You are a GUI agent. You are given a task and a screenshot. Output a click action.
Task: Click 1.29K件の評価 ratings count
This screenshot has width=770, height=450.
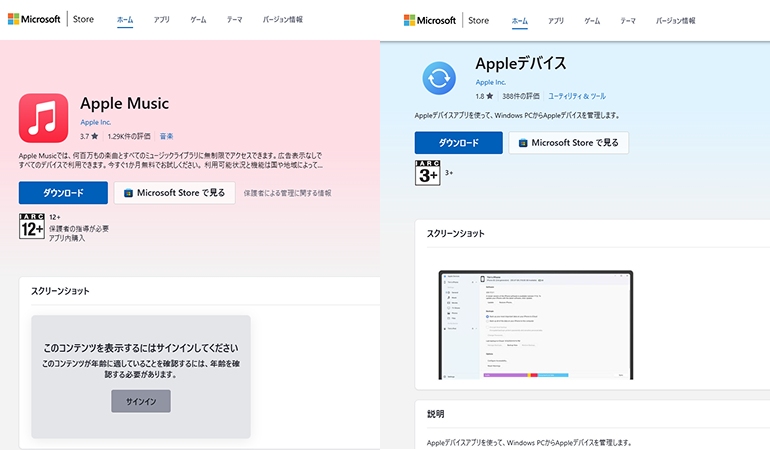pyautogui.click(x=129, y=136)
